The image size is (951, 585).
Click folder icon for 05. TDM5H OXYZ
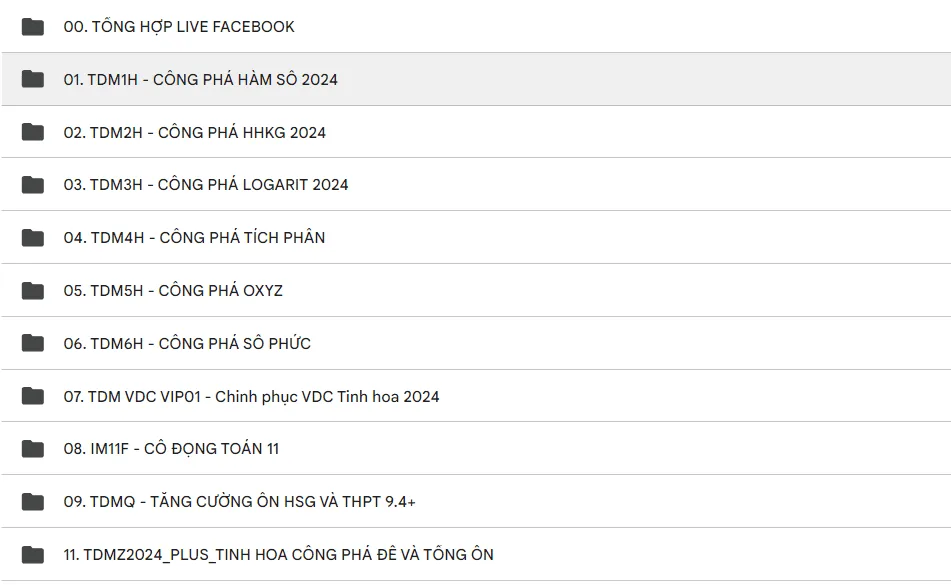click(33, 291)
